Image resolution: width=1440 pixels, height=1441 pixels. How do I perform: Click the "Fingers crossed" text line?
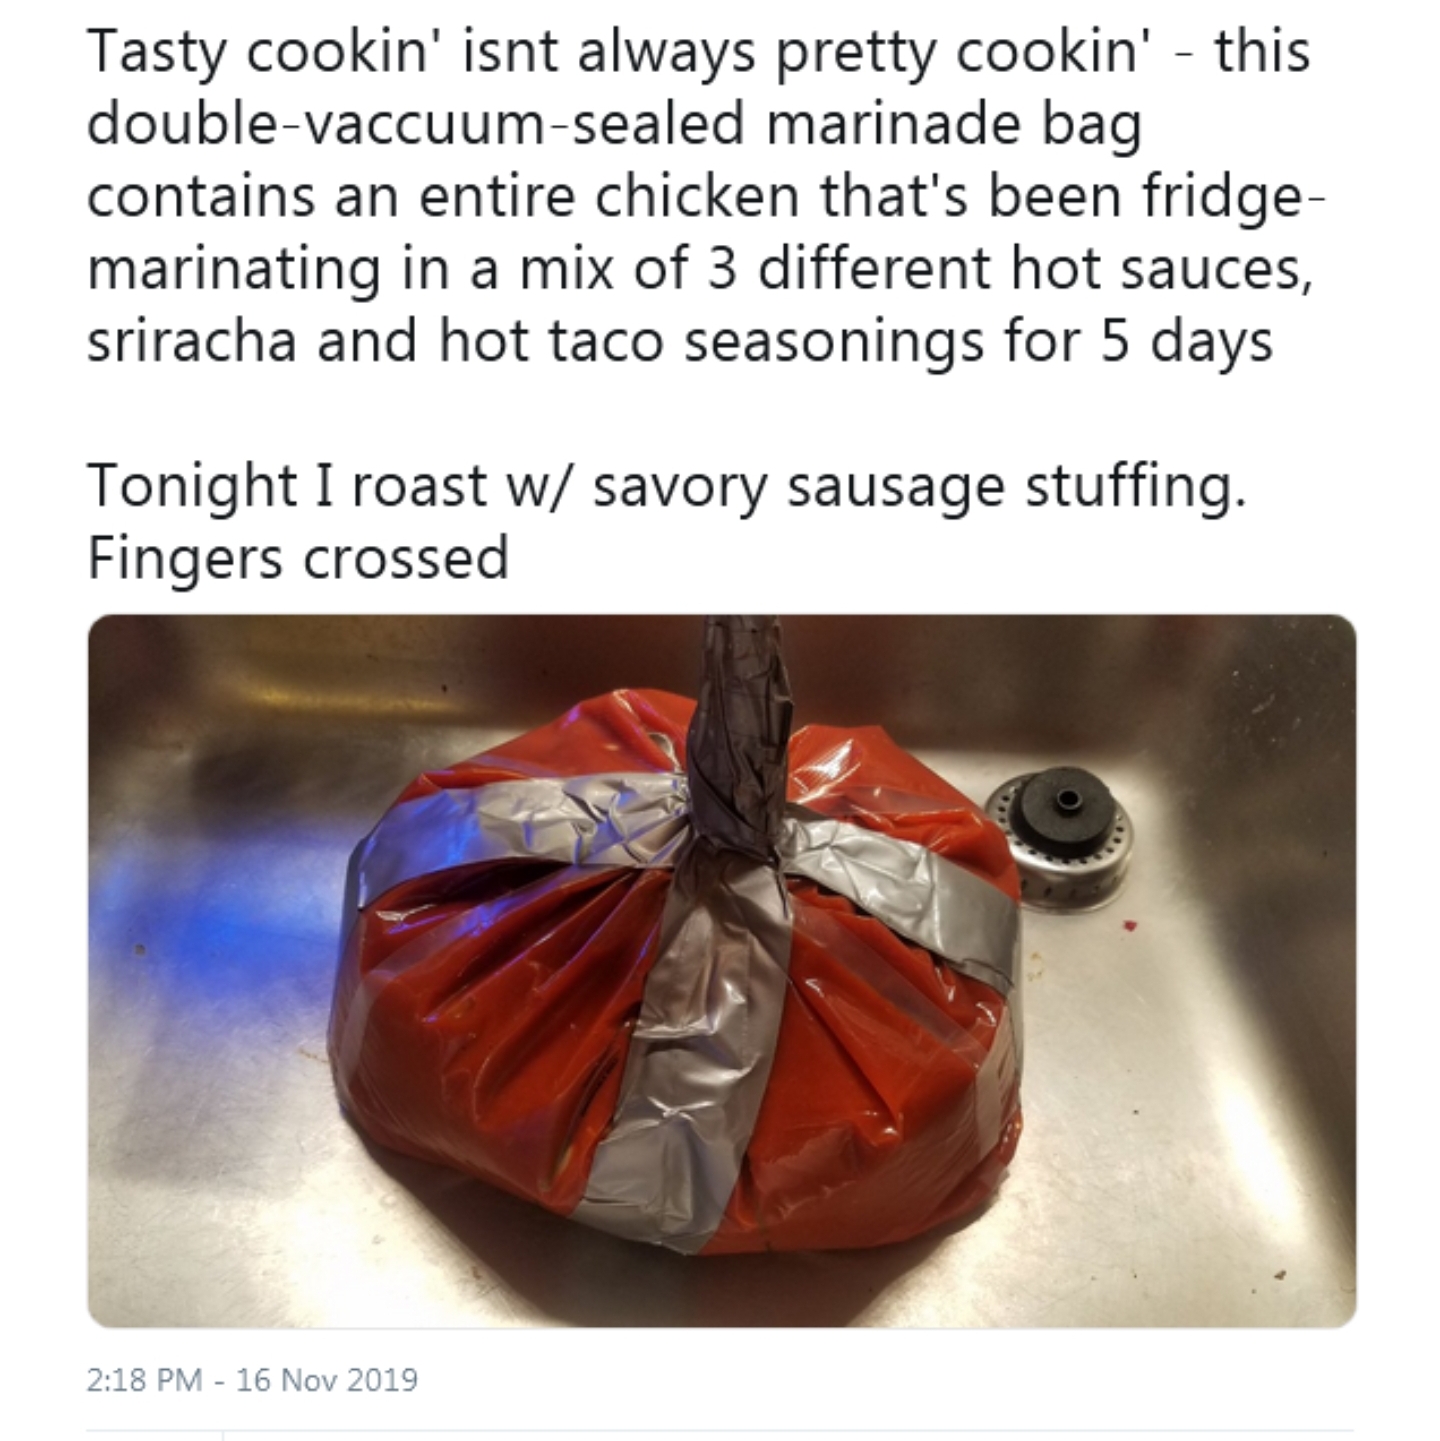[x=298, y=558]
